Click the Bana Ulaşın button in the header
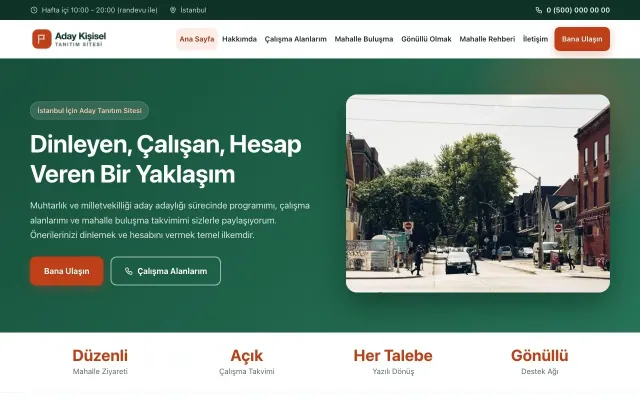 [x=582, y=39]
